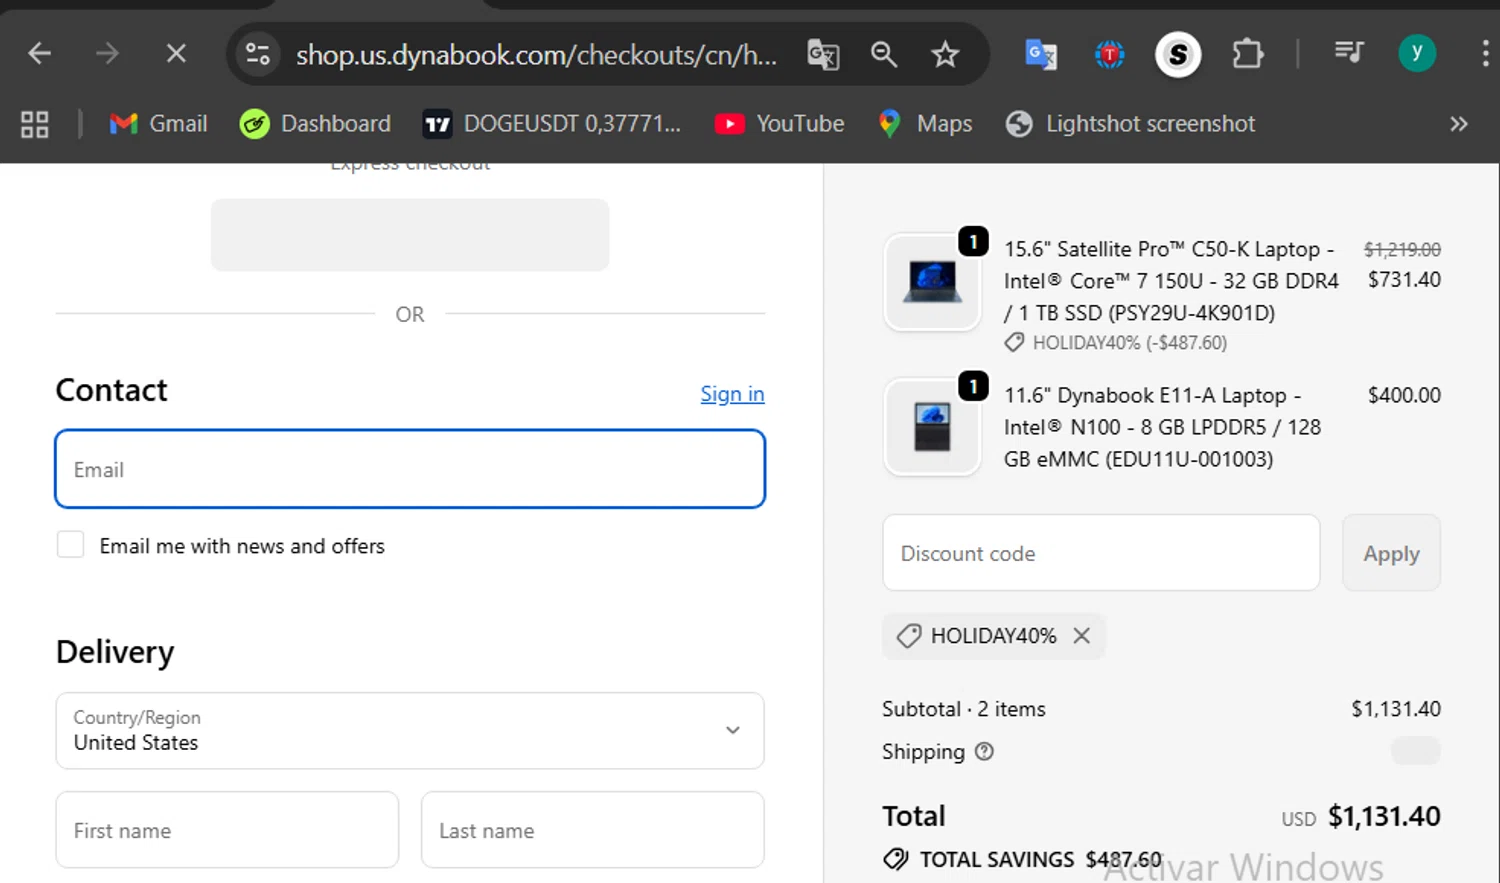
Task: Open Chrome three-dot menu
Action: click(1485, 53)
